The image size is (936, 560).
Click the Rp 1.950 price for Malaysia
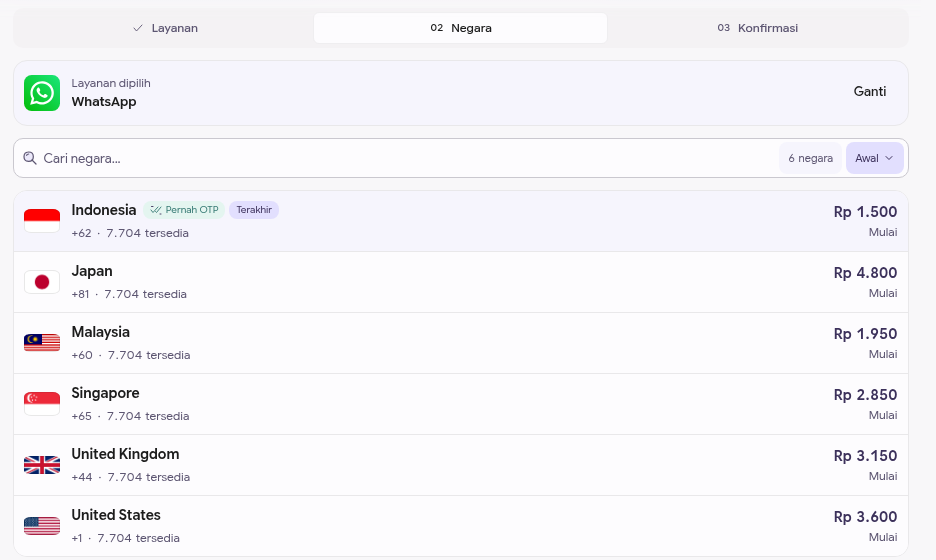click(865, 334)
